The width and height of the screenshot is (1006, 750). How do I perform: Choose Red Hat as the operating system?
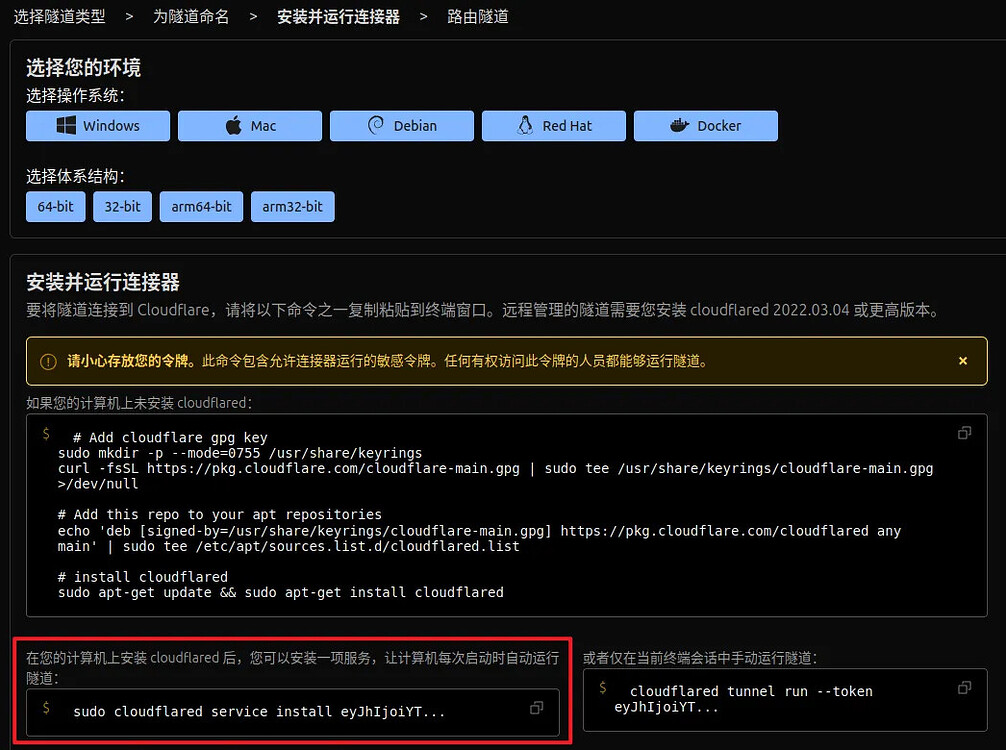pyautogui.click(x=554, y=126)
